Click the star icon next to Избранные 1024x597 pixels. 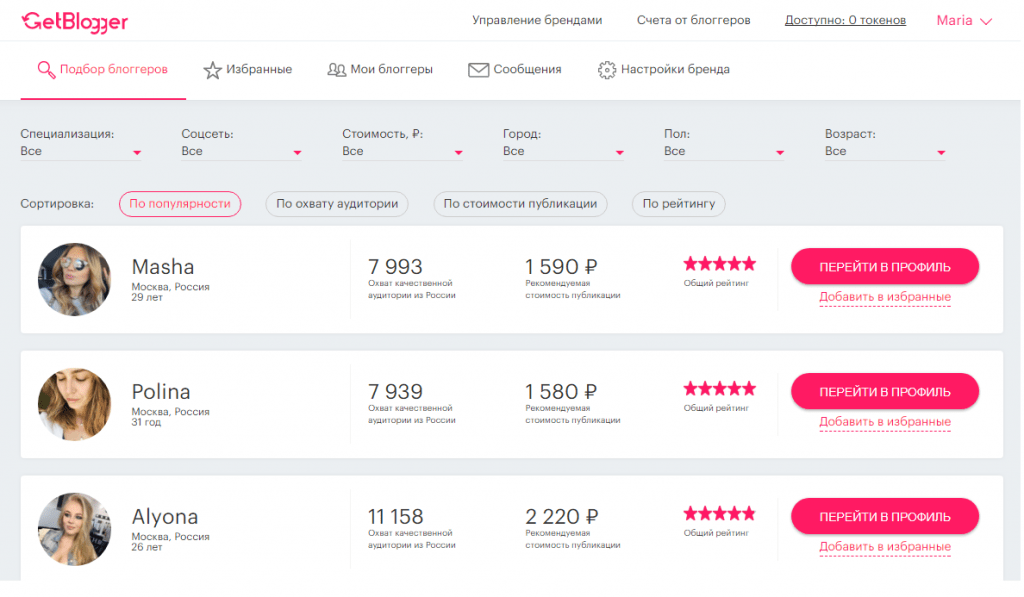click(x=212, y=70)
